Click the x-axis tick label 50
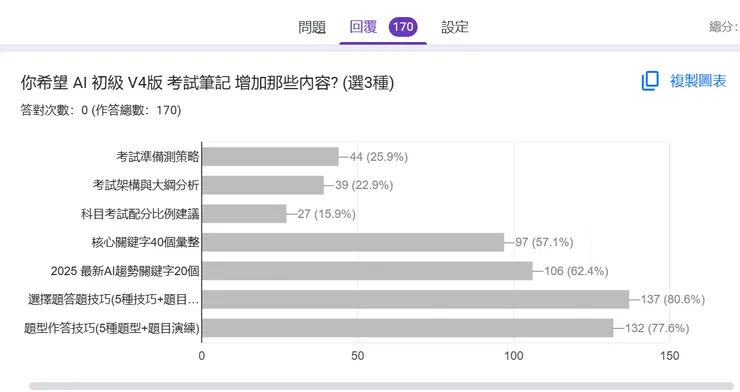This screenshot has width=740, height=392. (358, 356)
